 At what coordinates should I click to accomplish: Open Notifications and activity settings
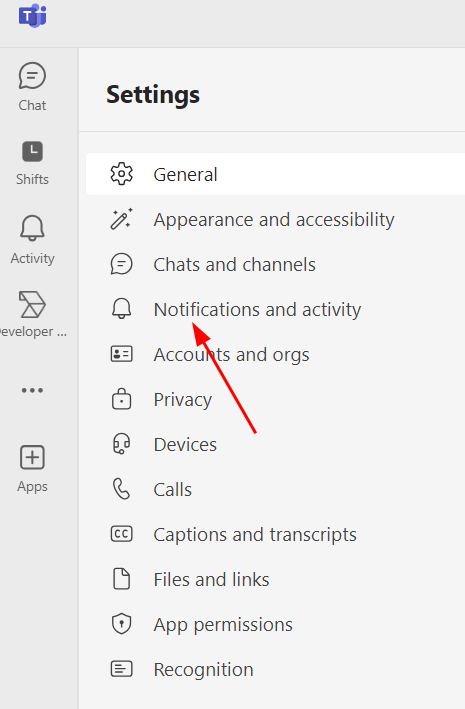pos(257,310)
